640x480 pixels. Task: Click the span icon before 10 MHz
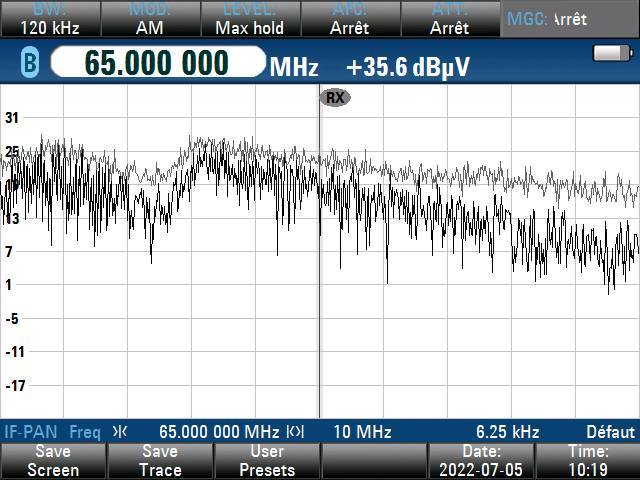(295, 432)
